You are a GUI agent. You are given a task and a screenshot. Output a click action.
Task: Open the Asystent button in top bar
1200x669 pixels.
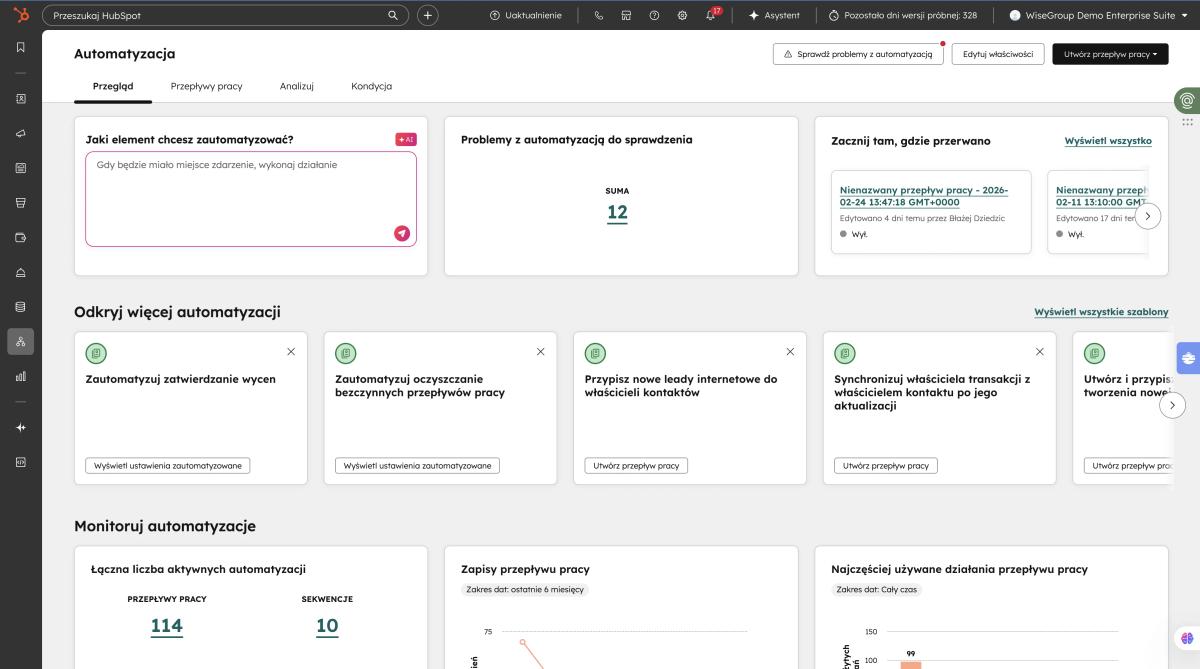[x=775, y=15]
